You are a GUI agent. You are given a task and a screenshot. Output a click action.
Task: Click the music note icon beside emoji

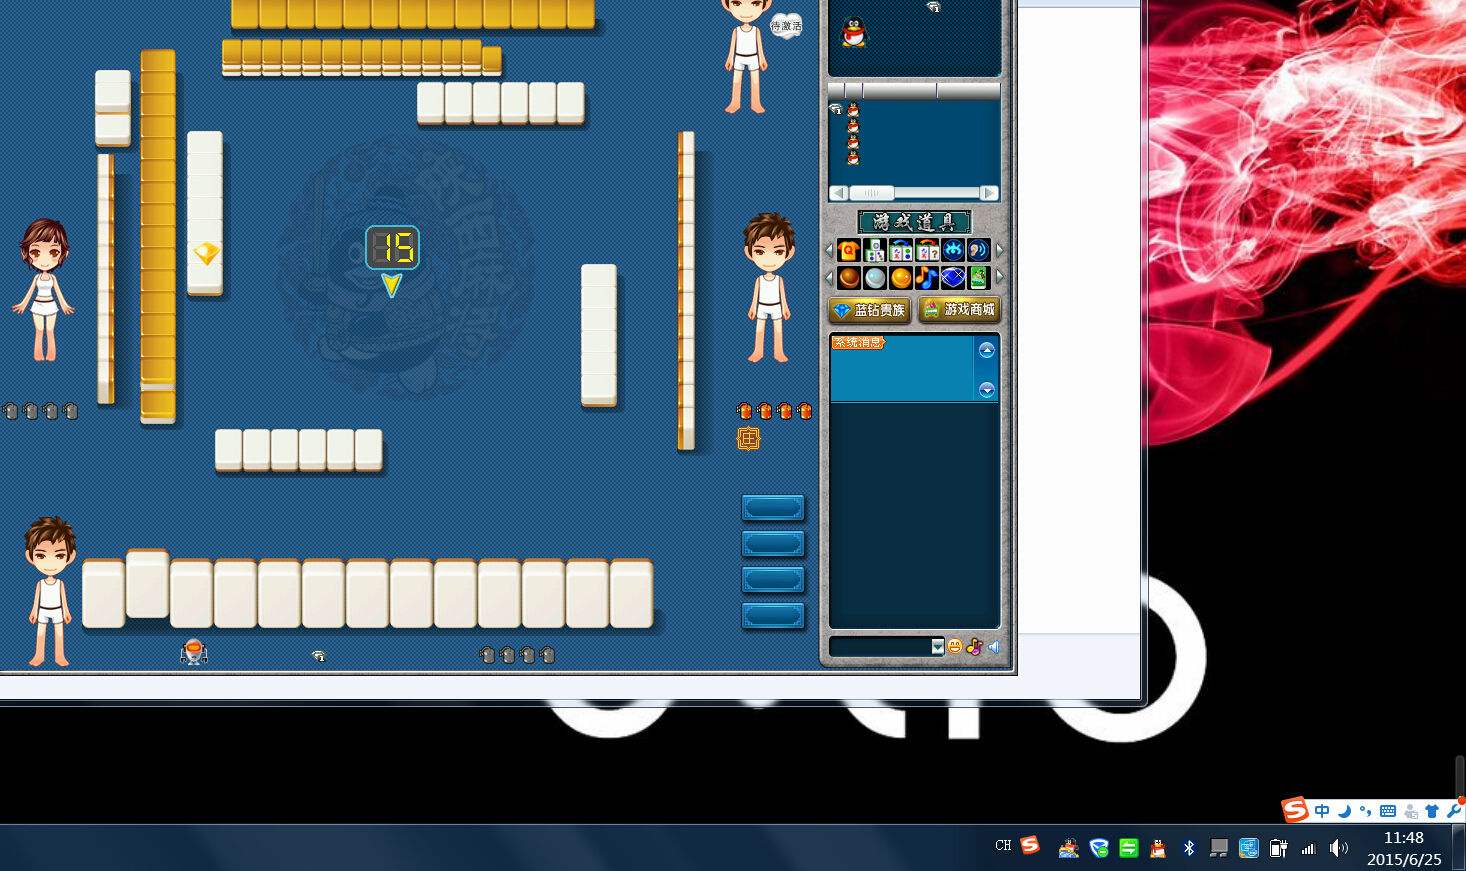pyautogui.click(x=974, y=647)
